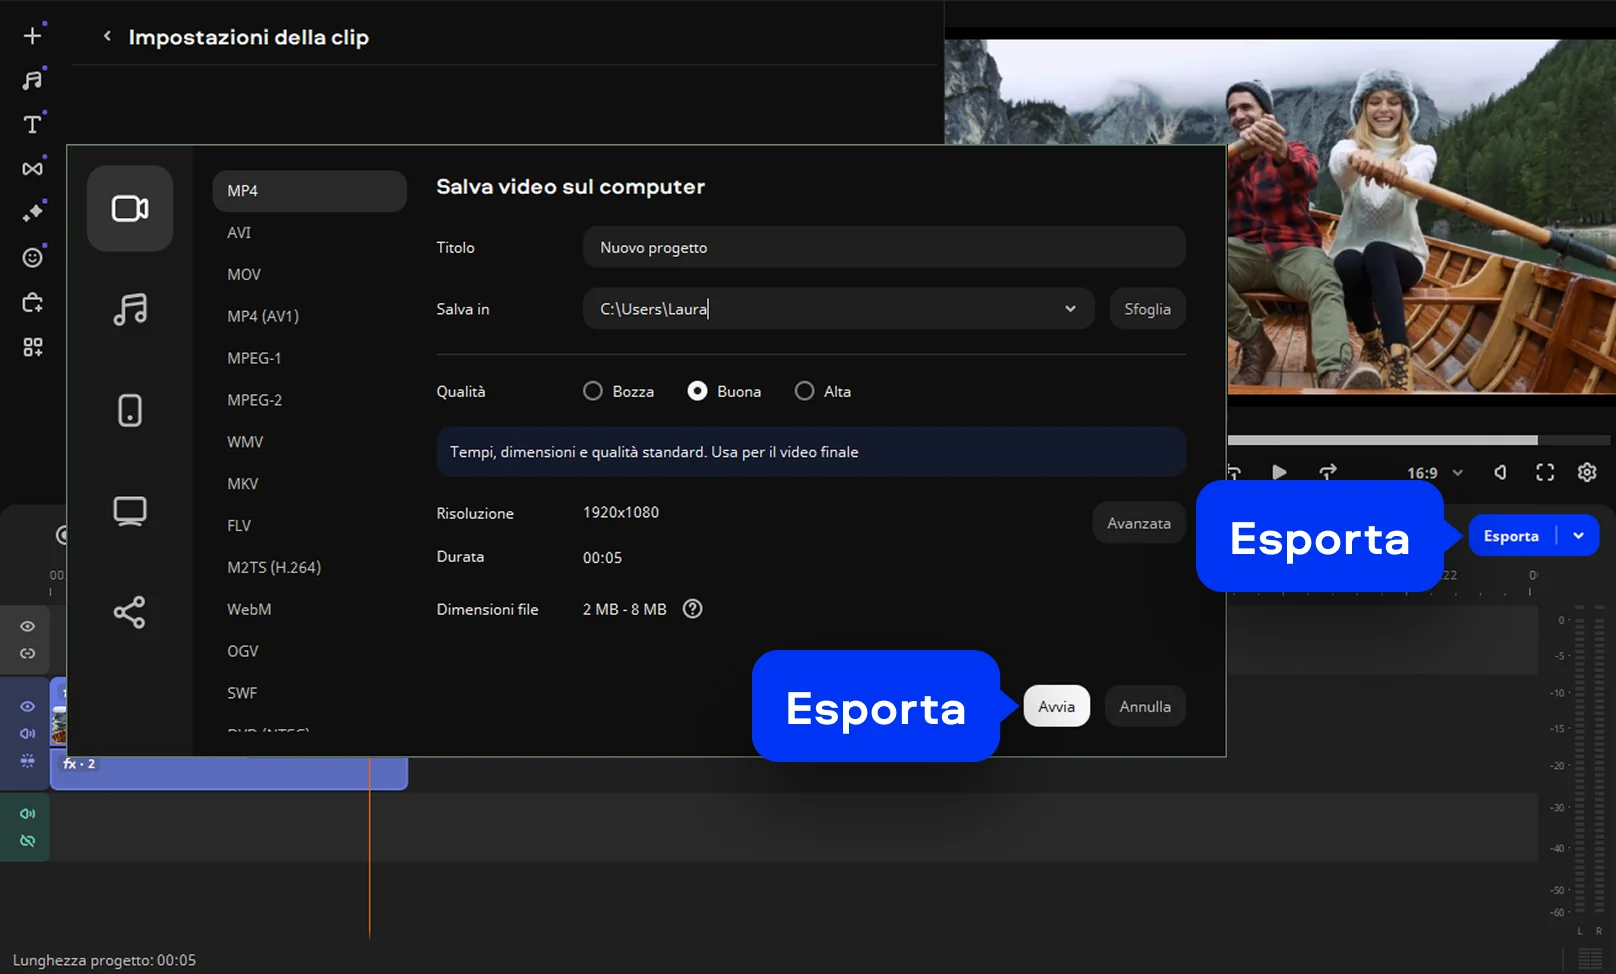Select the mobile device export icon
The image size is (1616, 974).
130,410
